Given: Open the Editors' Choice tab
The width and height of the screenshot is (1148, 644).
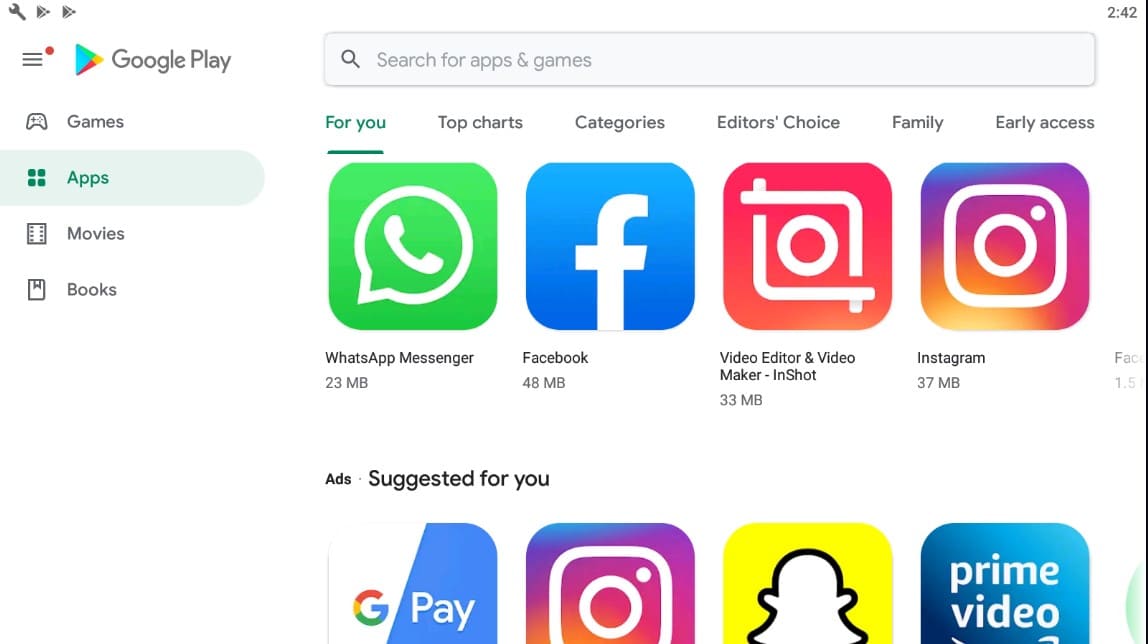Looking at the screenshot, I should point(778,122).
